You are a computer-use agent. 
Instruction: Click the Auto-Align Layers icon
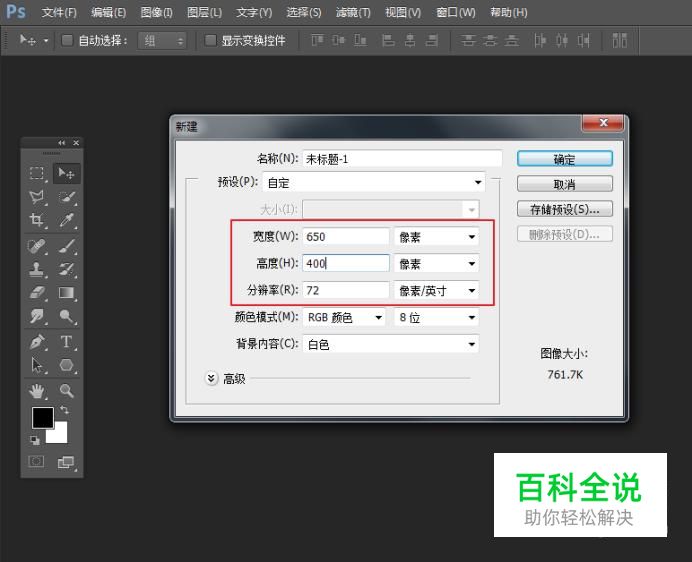[620, 41]
